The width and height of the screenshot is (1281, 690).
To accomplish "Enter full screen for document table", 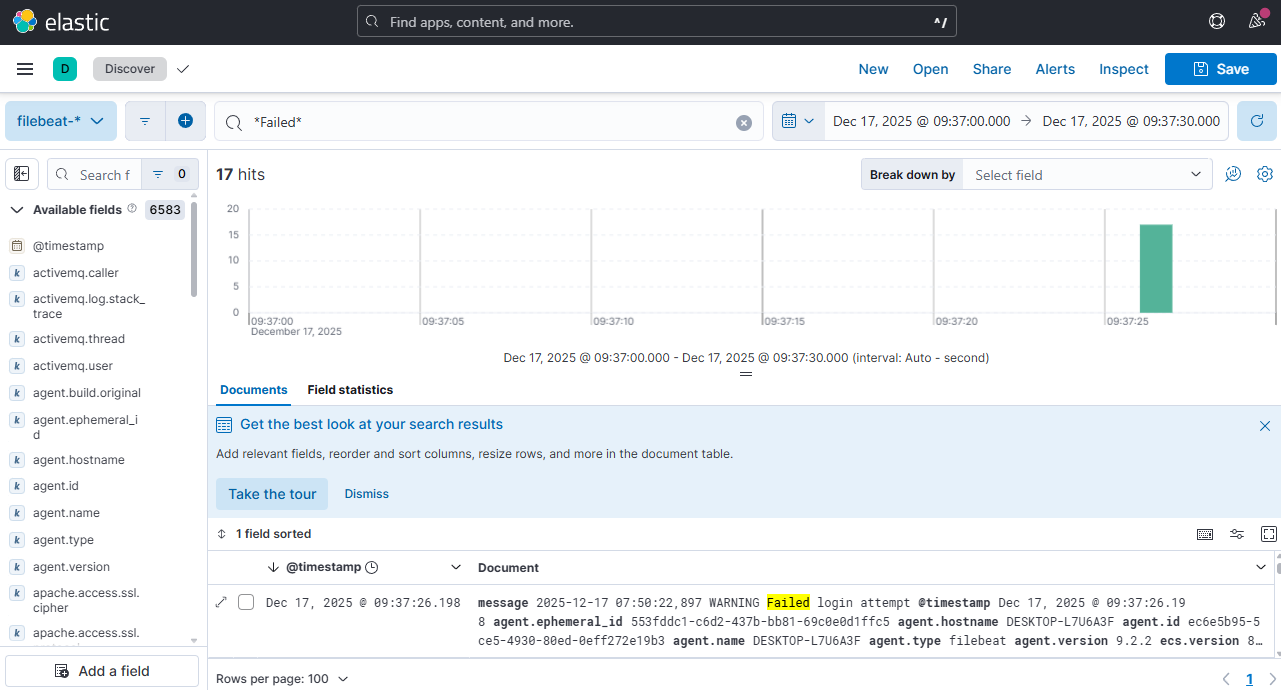I will point(1268,534).
